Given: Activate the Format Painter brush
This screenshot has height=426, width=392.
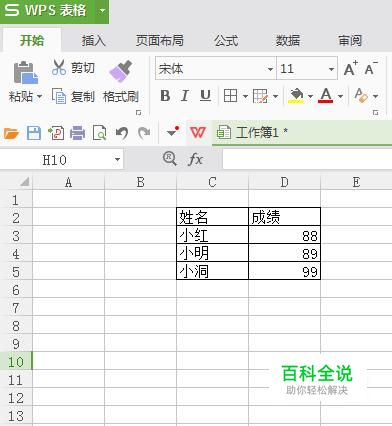Looking at the screenshot, I should click(x=121, y=71).
